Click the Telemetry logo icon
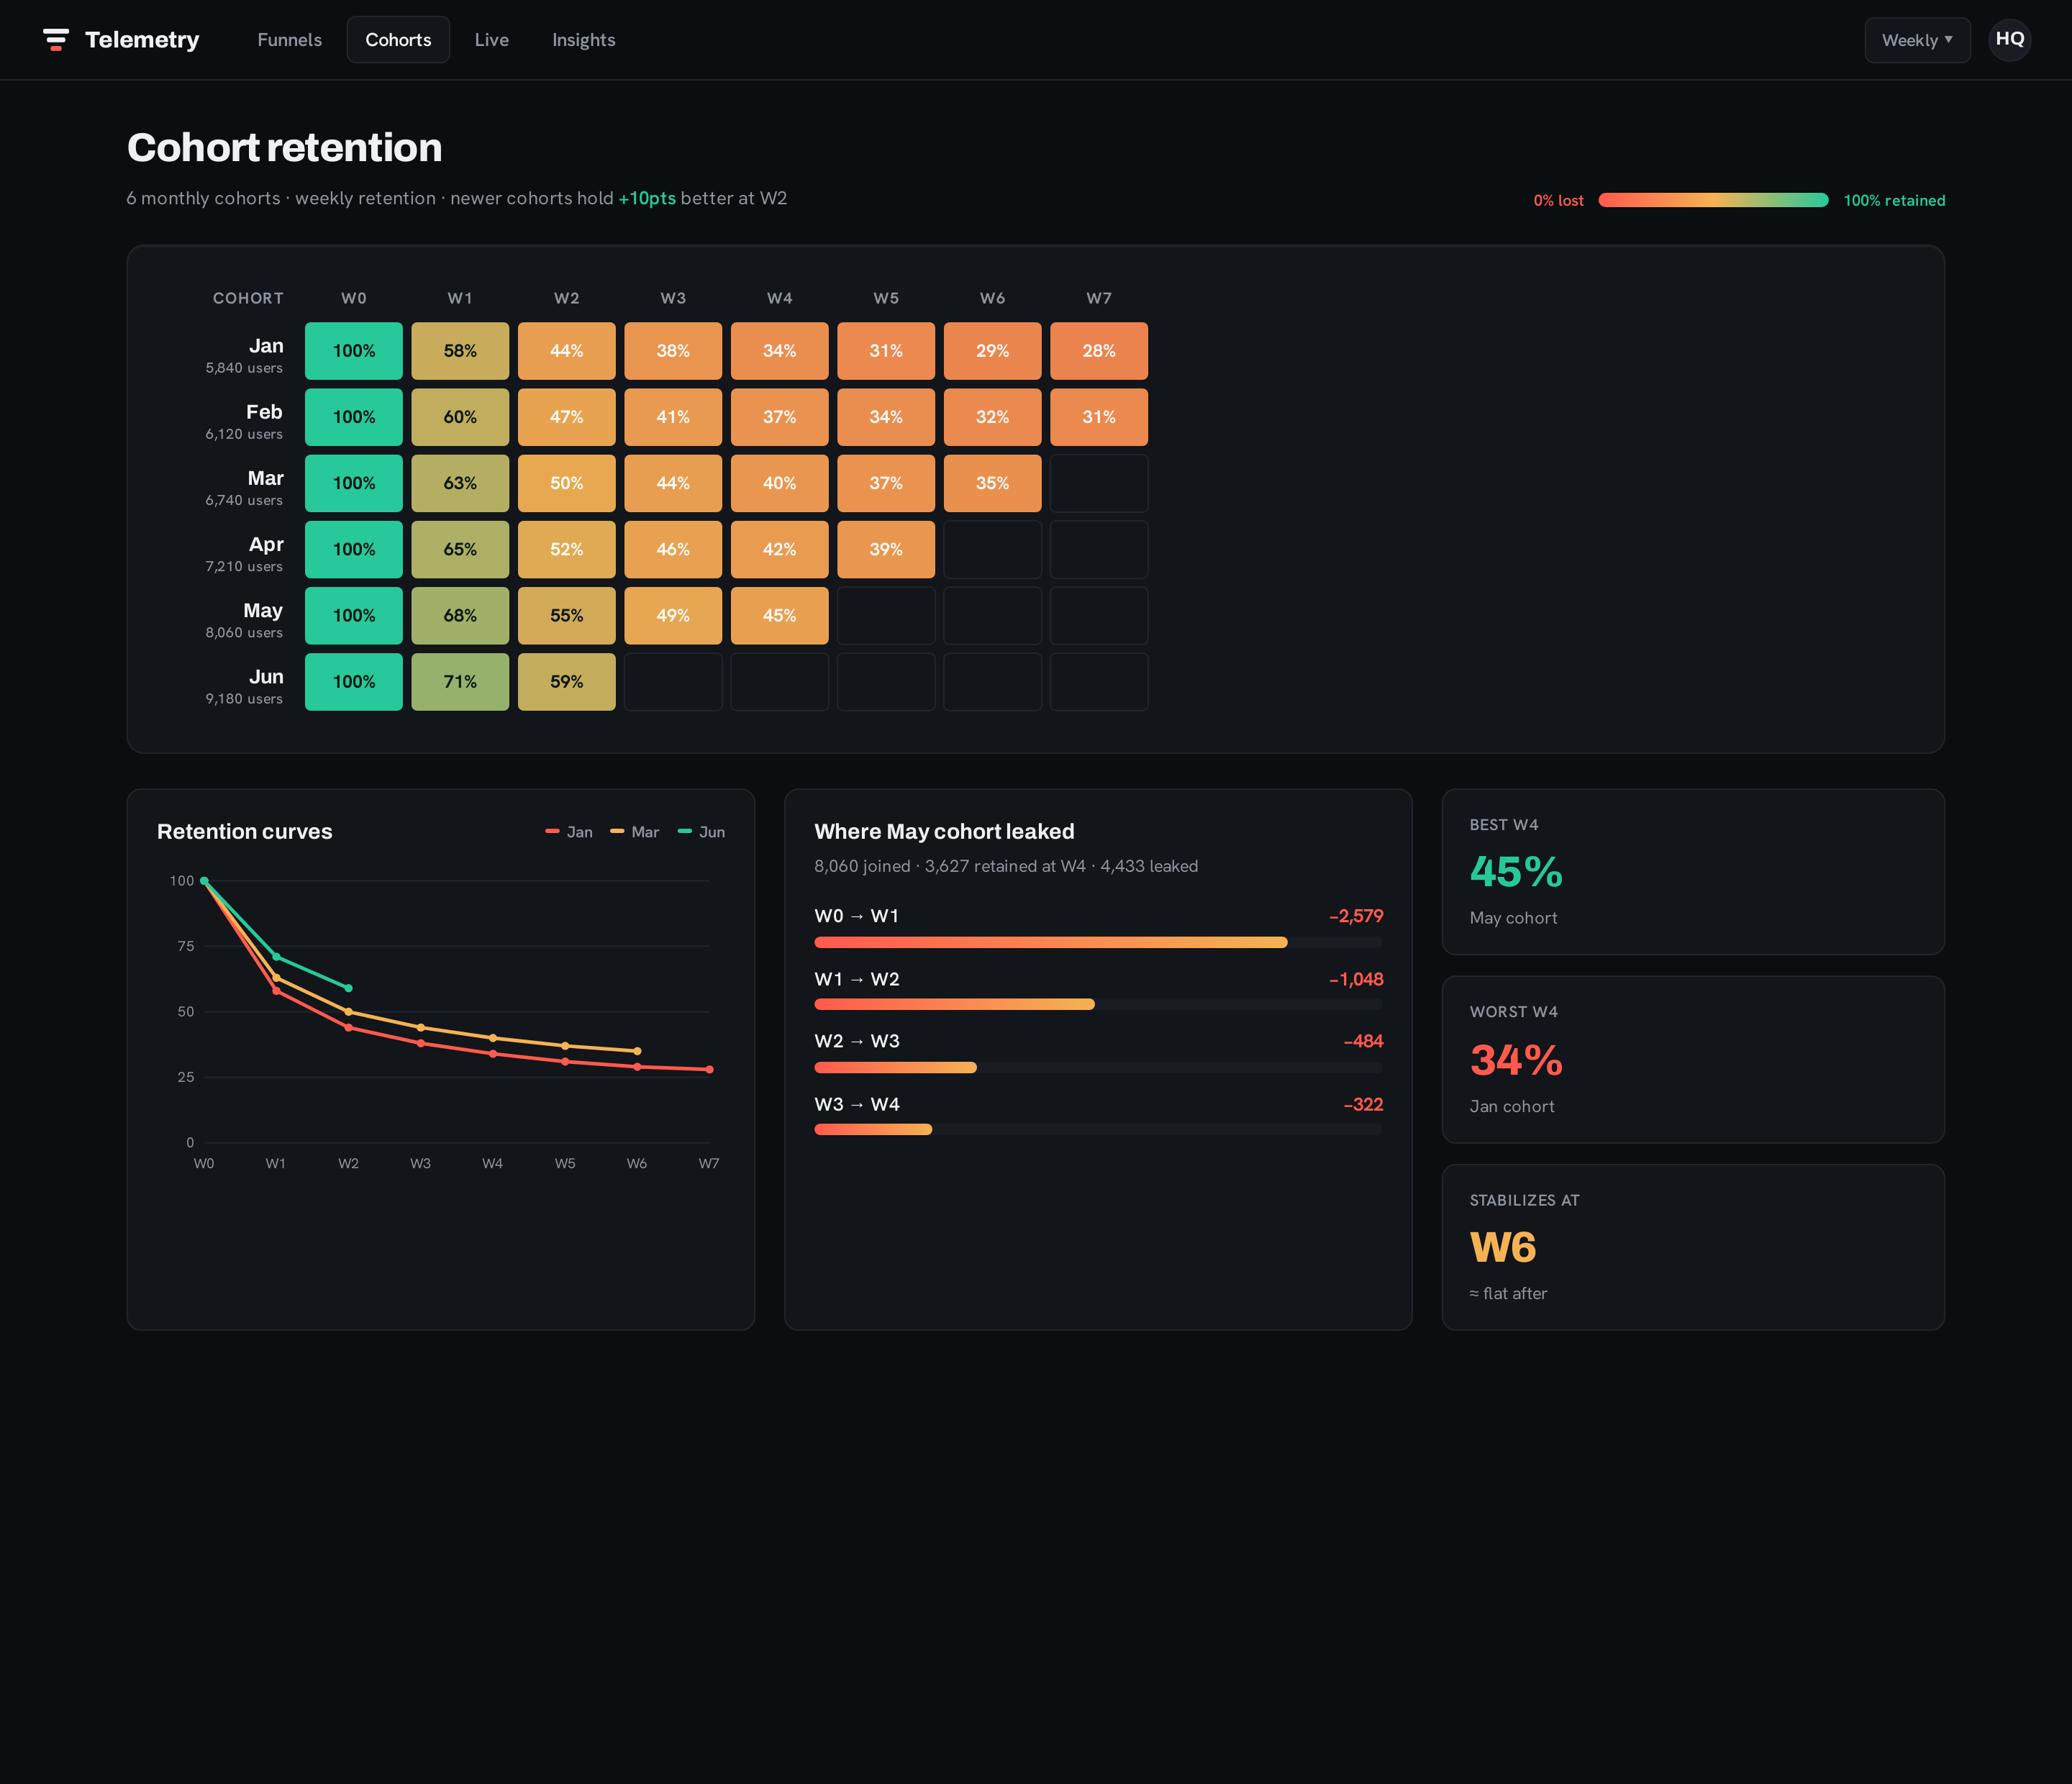This screenshot has height=1784, width=2072. pyautogui.click(x=56, y=40)
